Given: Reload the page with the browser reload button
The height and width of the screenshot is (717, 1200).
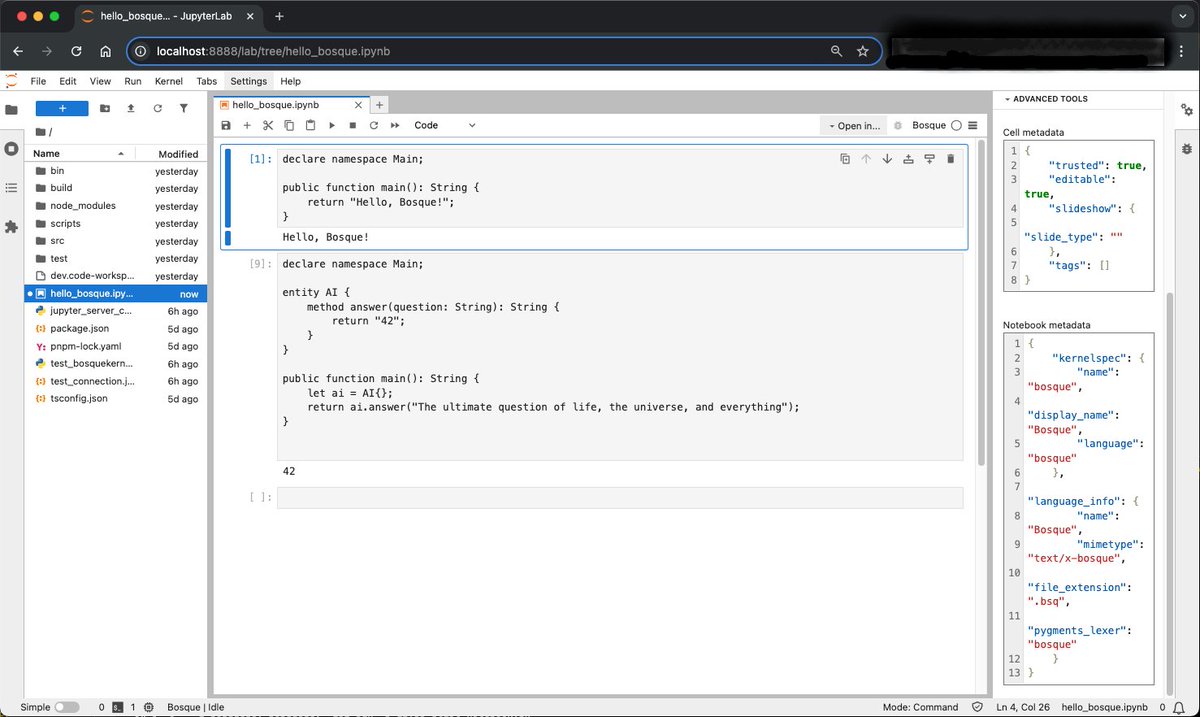Looking at the screenshot, I should [x=76, y=51].
